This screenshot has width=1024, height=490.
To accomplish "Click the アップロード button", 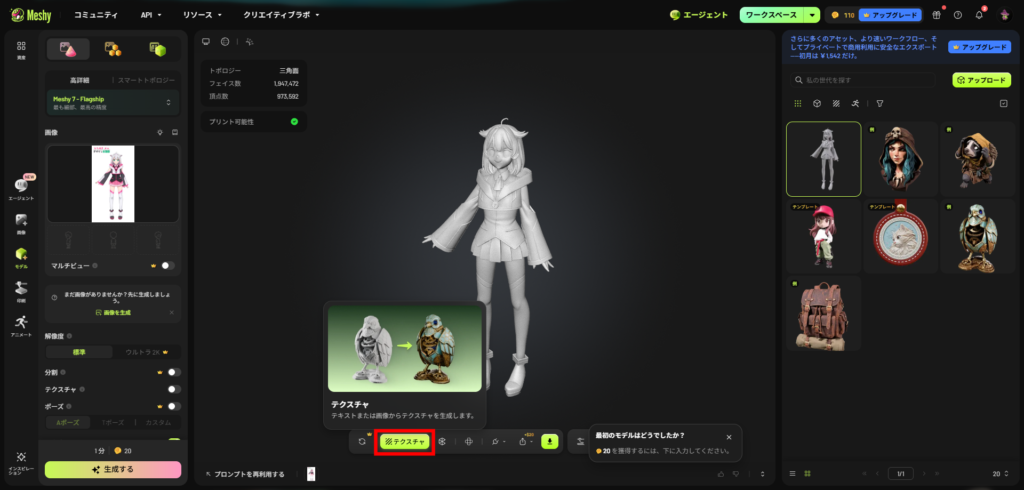I will (x=982, y=80).
